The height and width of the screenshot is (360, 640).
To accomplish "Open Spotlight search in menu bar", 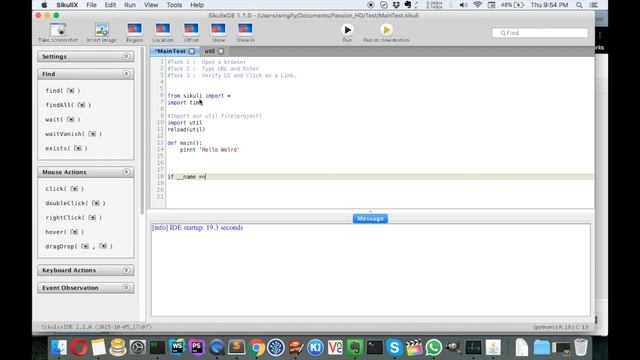I will tap(579, 5).
